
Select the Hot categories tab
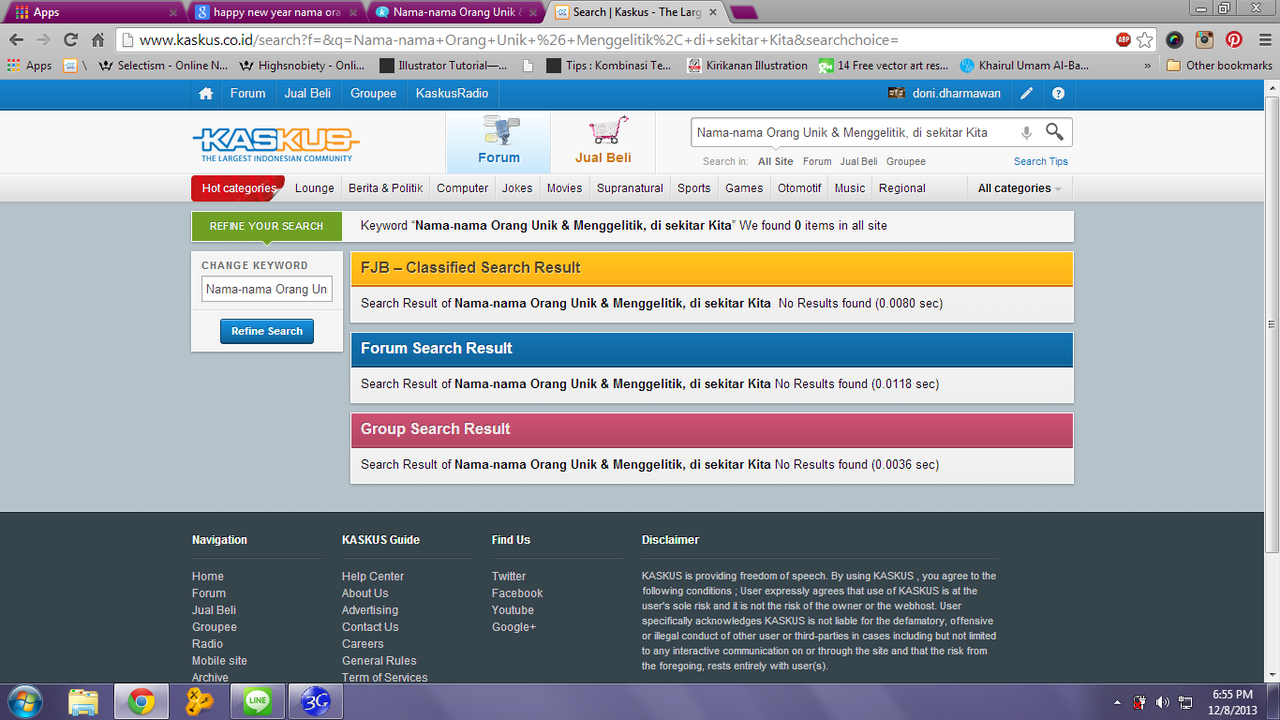238,188
